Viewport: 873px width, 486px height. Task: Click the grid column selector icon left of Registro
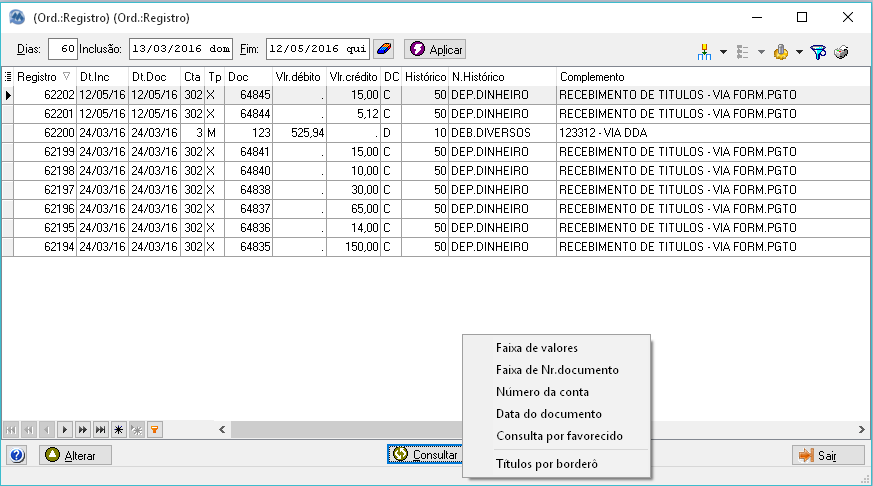click(x=8, y=77)
